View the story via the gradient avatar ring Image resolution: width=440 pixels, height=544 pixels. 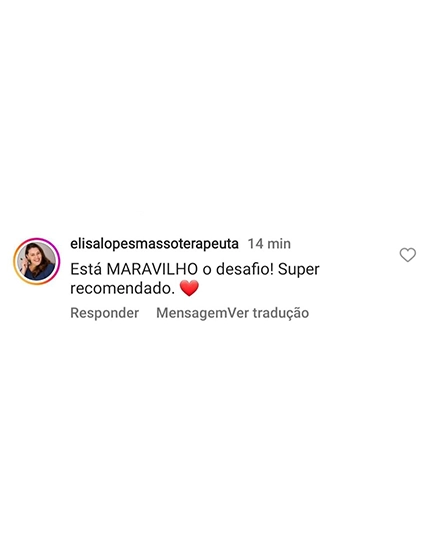[x=36, y=261]
